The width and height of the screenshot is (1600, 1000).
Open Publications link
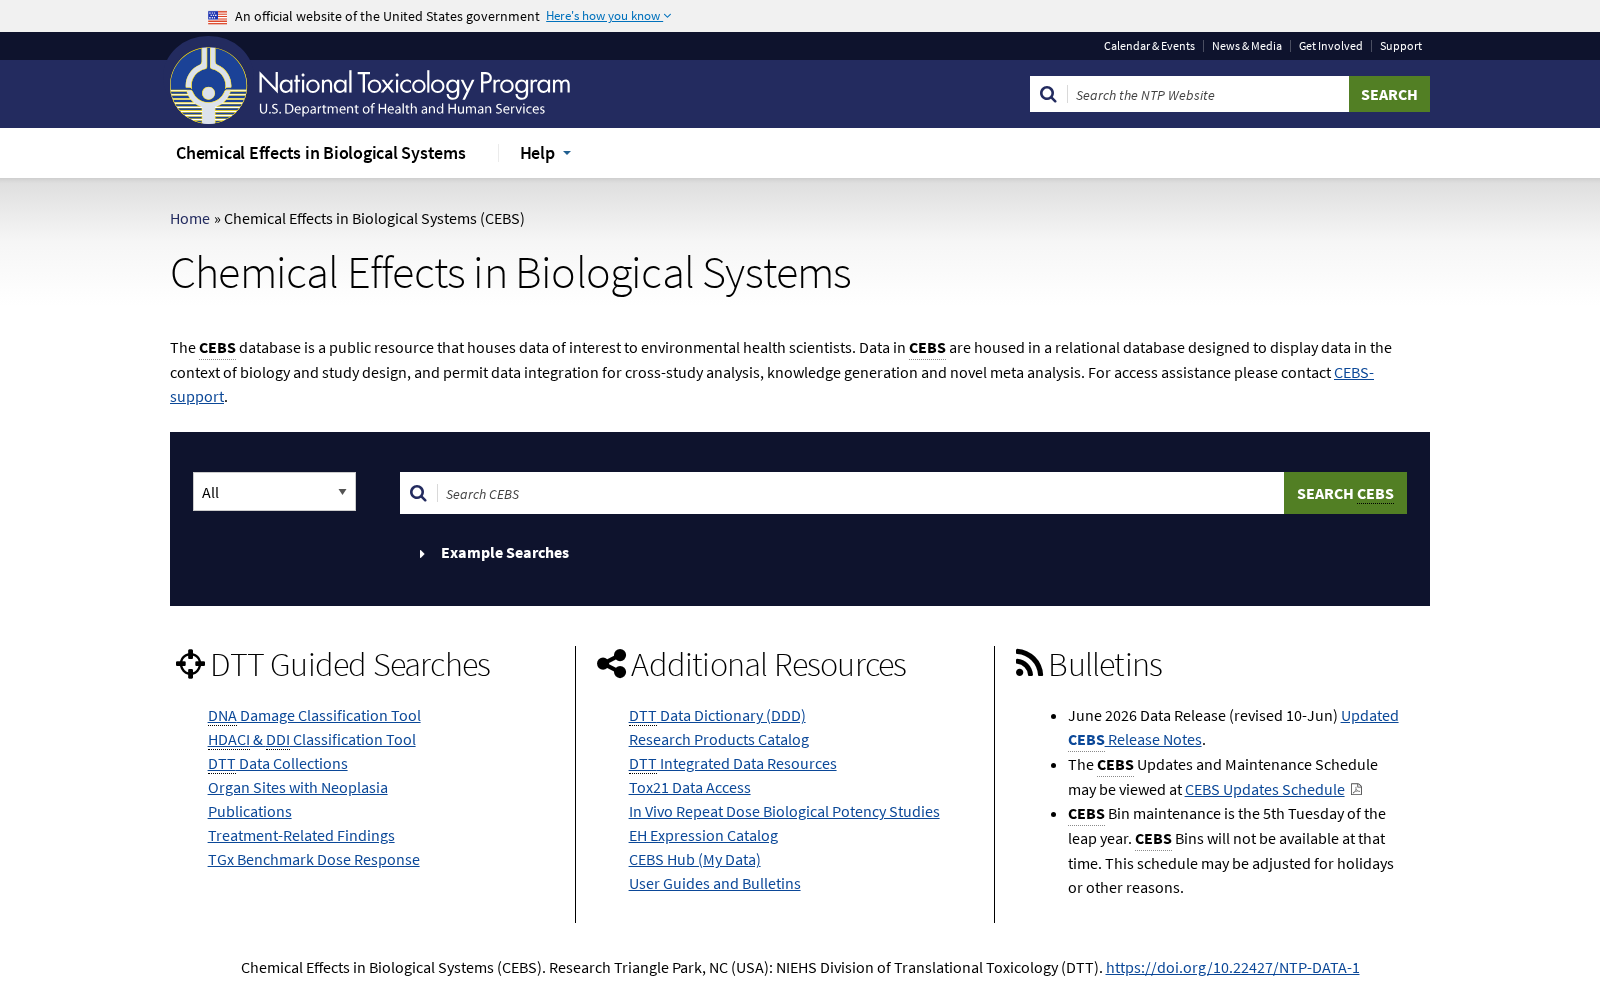250,811
